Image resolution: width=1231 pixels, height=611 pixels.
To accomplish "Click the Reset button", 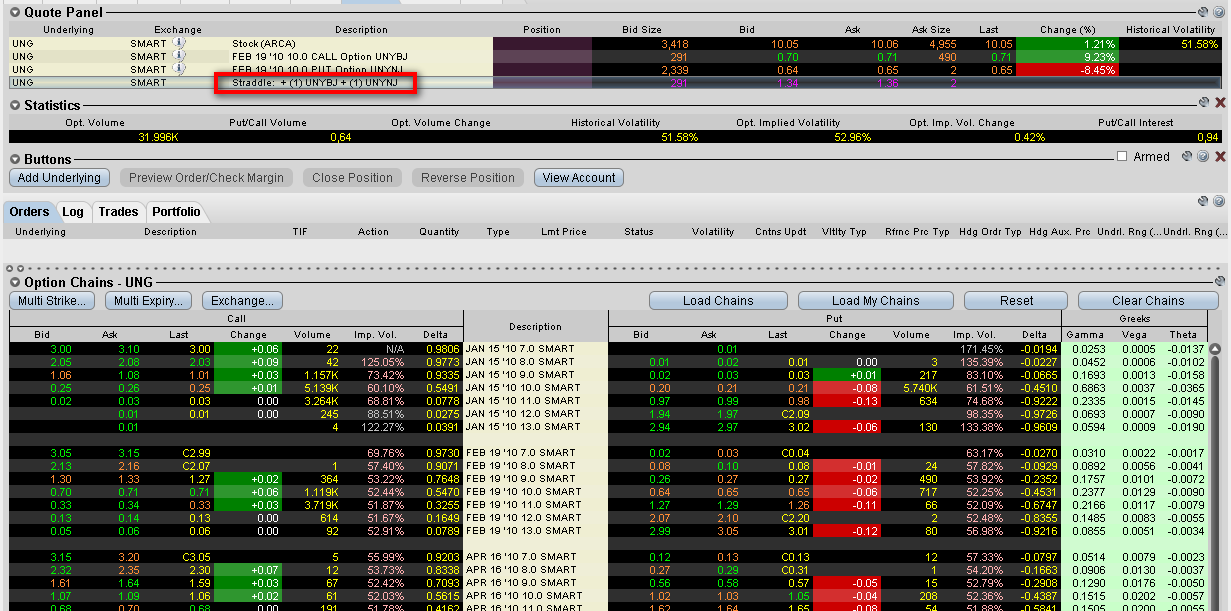I will [1017, 300].
